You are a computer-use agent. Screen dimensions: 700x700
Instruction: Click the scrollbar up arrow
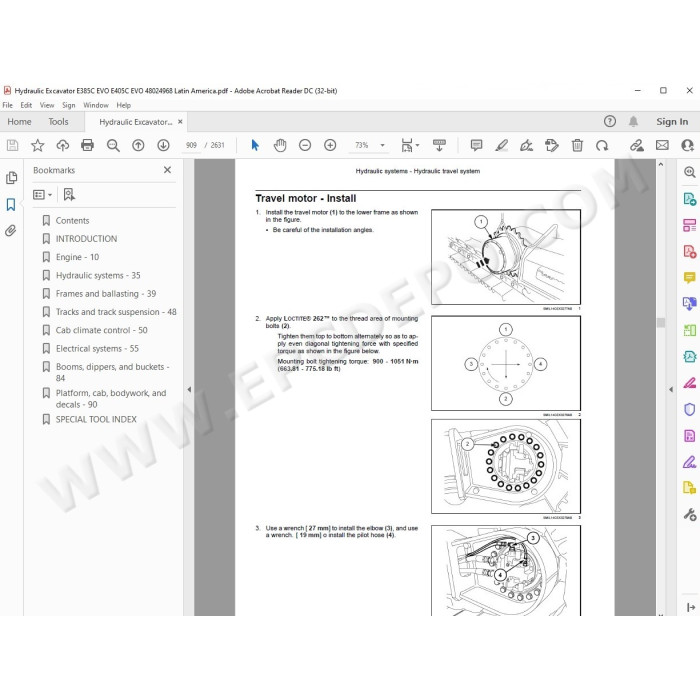[x=661, y=164]
